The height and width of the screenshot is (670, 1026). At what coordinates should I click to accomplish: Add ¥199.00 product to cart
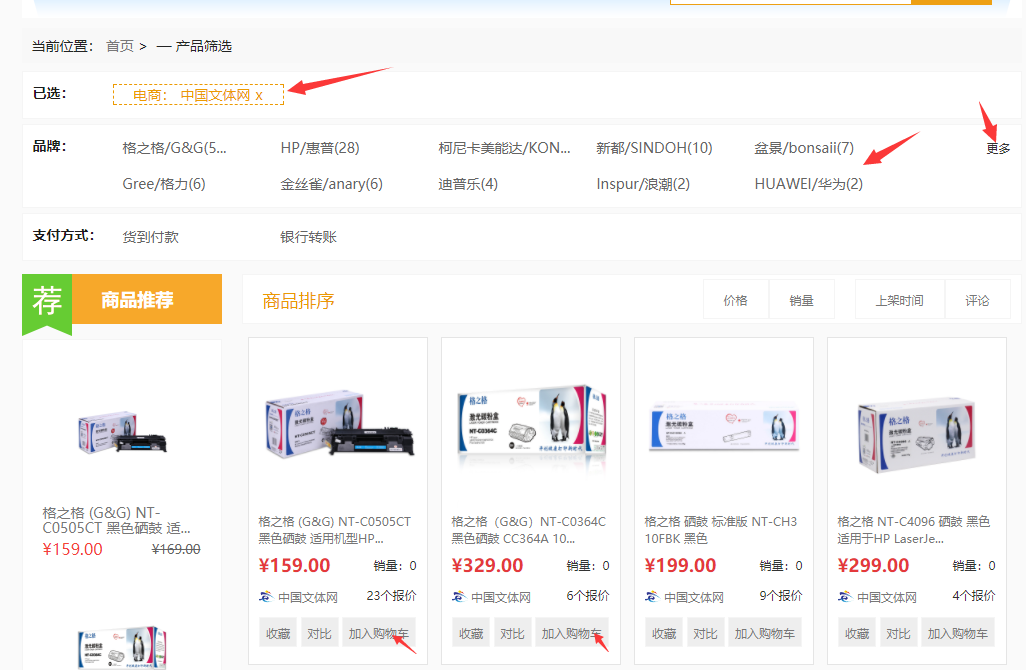pyautogui.click(x=764, y=633)
